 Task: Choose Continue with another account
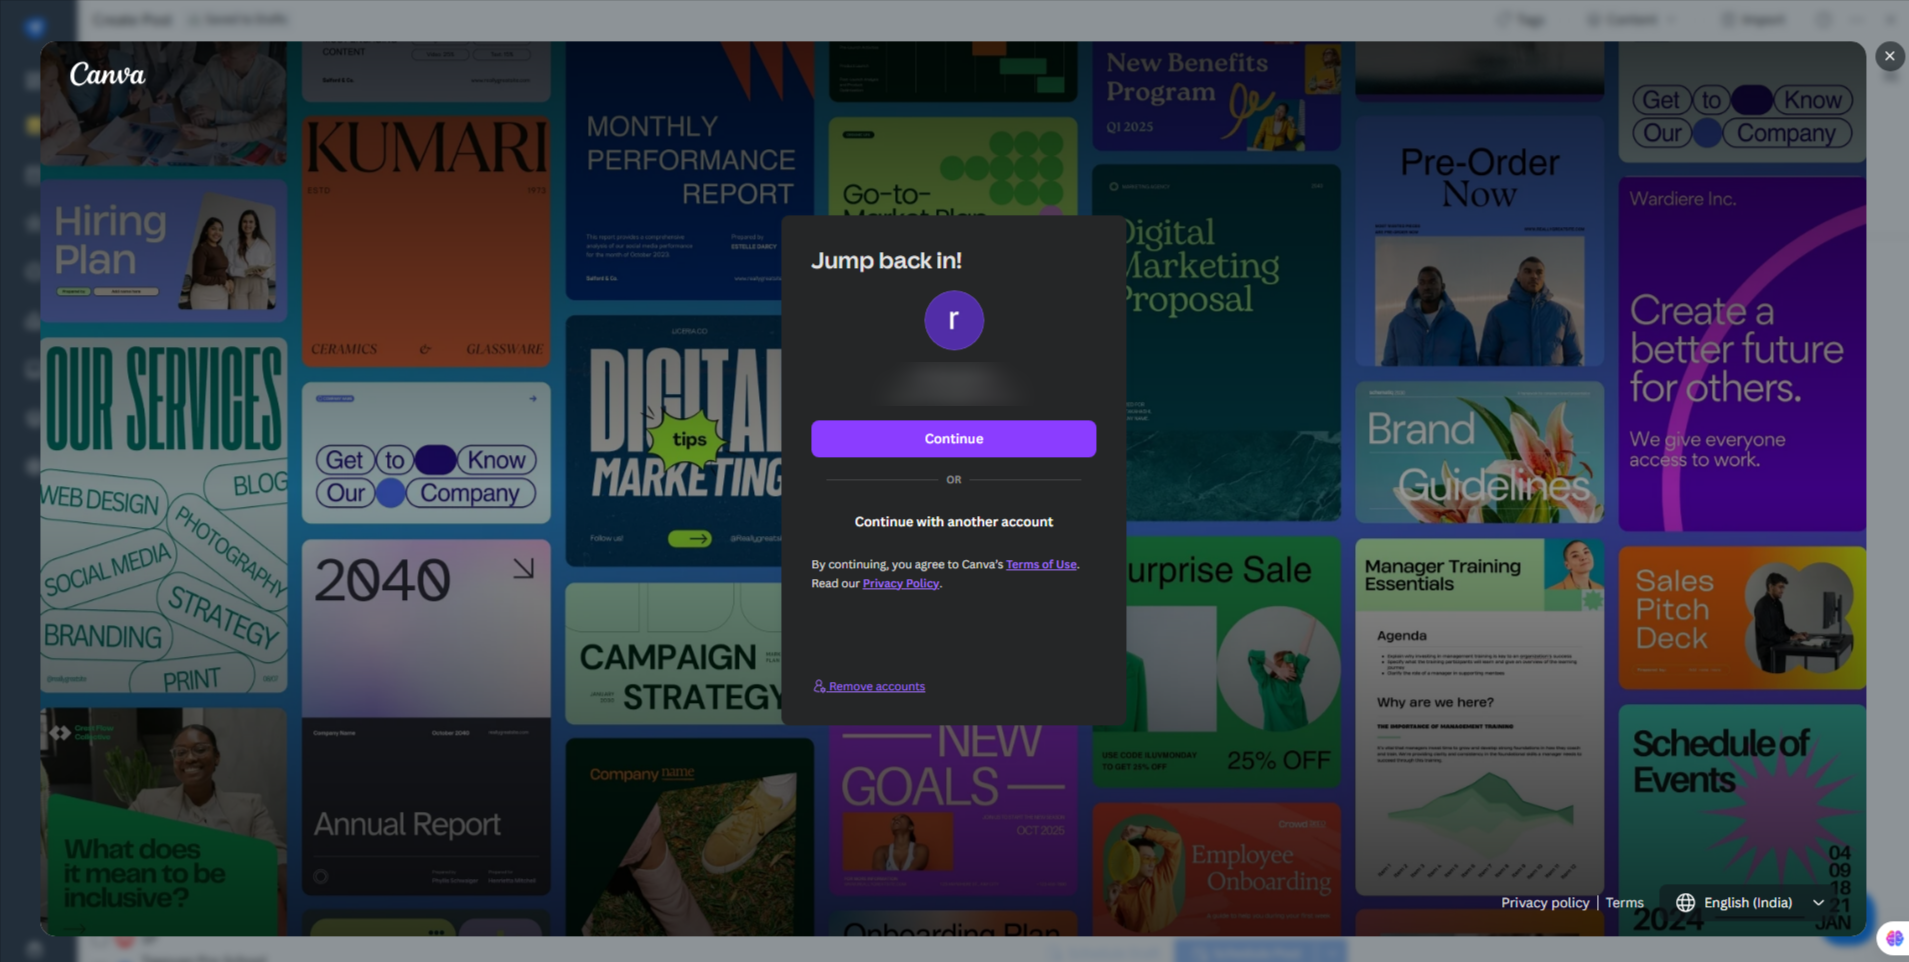click(953, 522)
